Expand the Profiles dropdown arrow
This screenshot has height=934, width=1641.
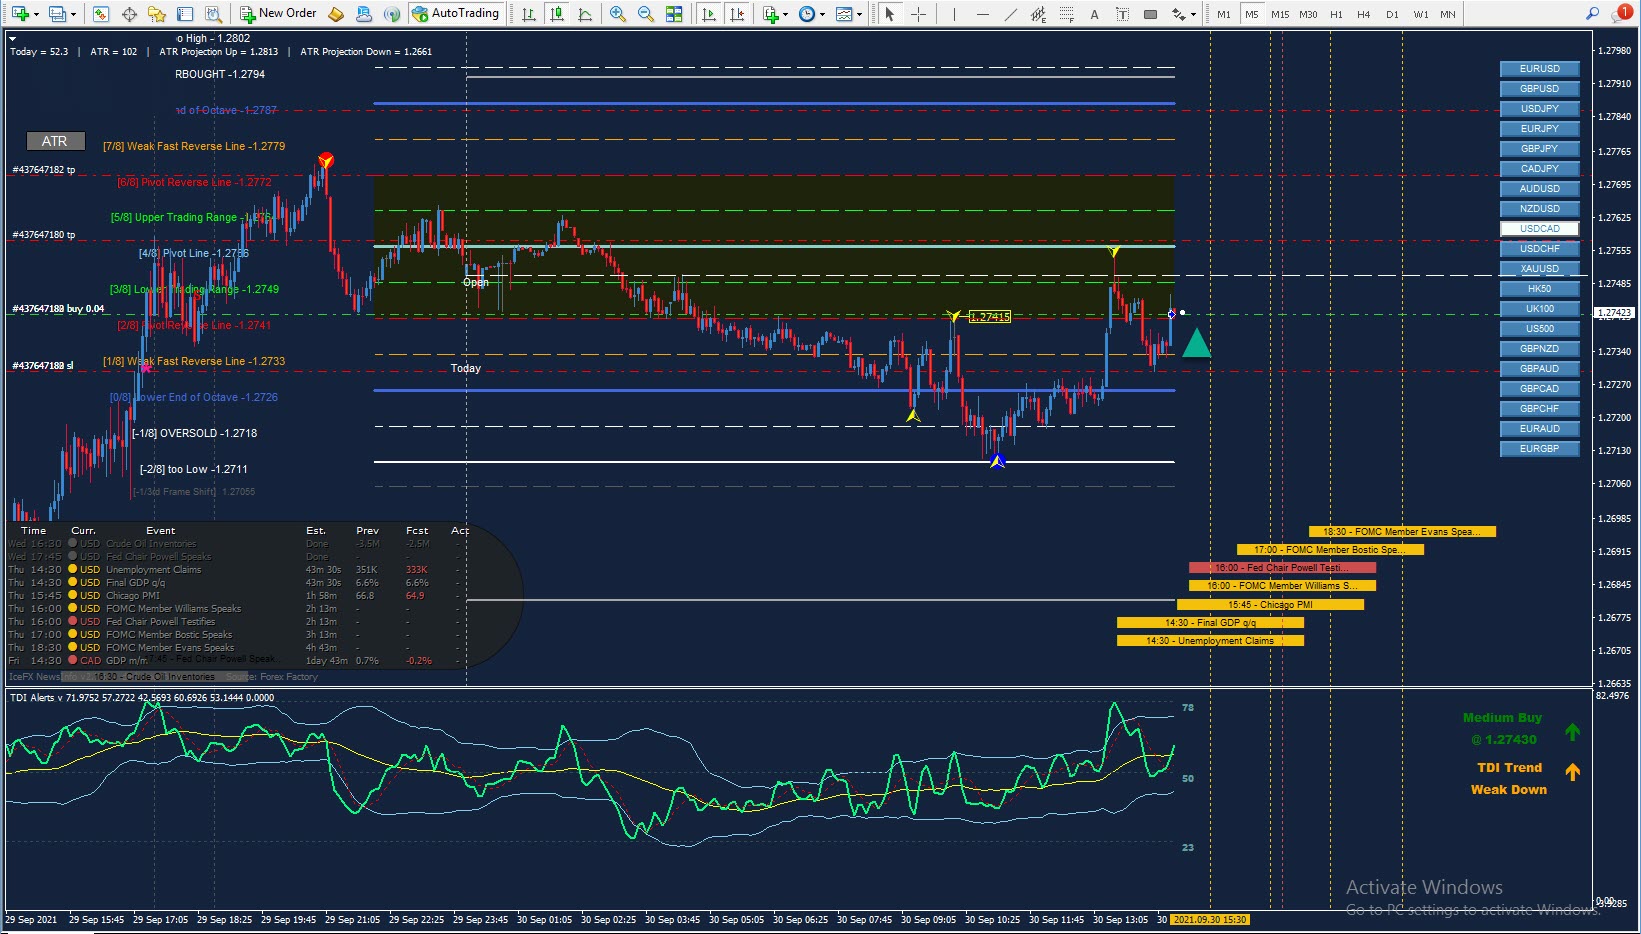click(73, 14)
